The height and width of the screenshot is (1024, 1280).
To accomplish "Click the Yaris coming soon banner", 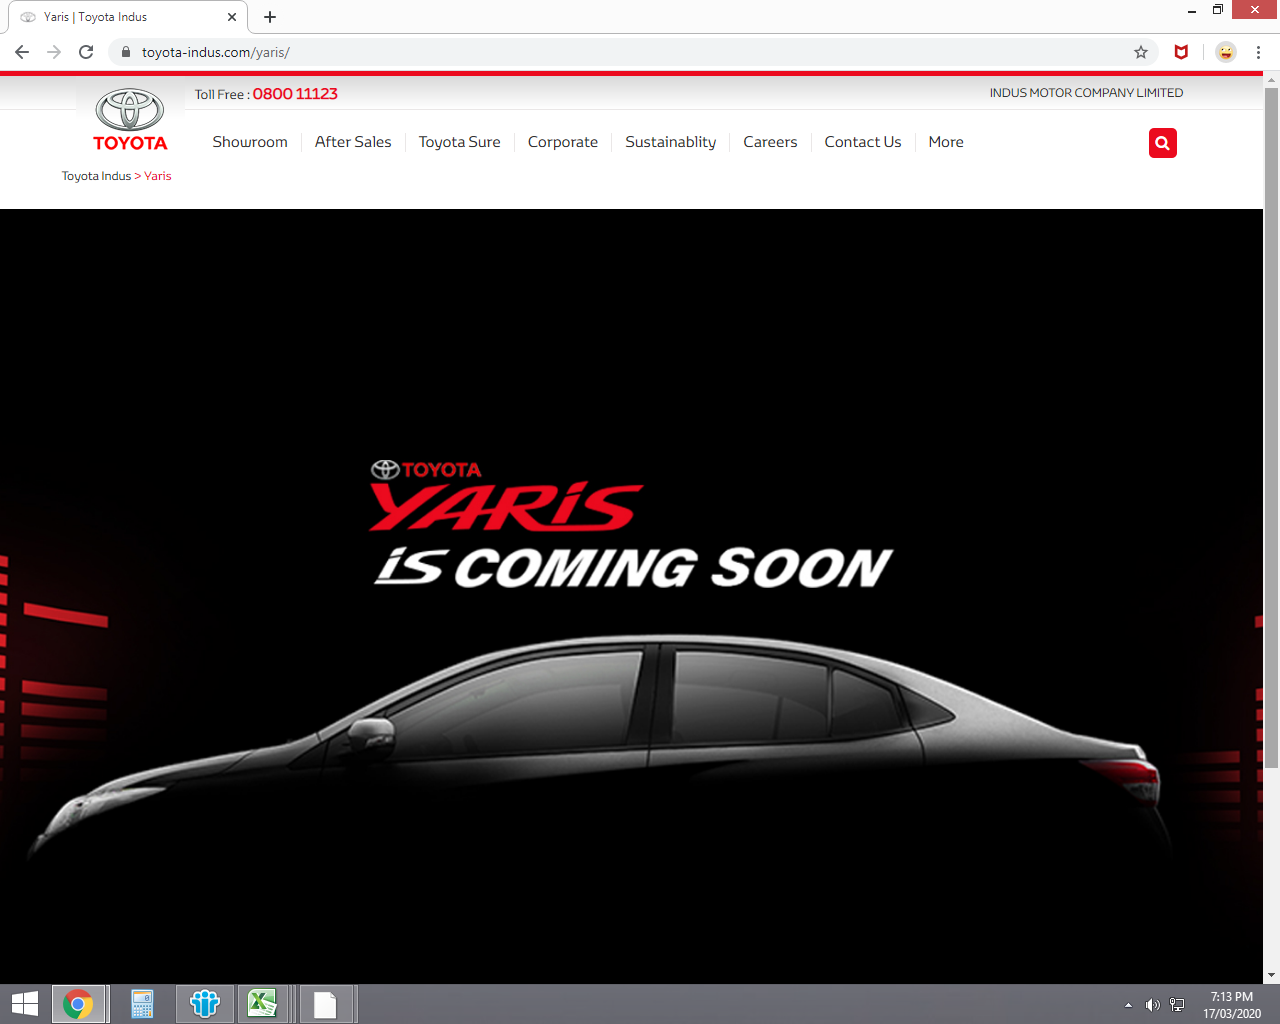I will (x=631, y=596).
